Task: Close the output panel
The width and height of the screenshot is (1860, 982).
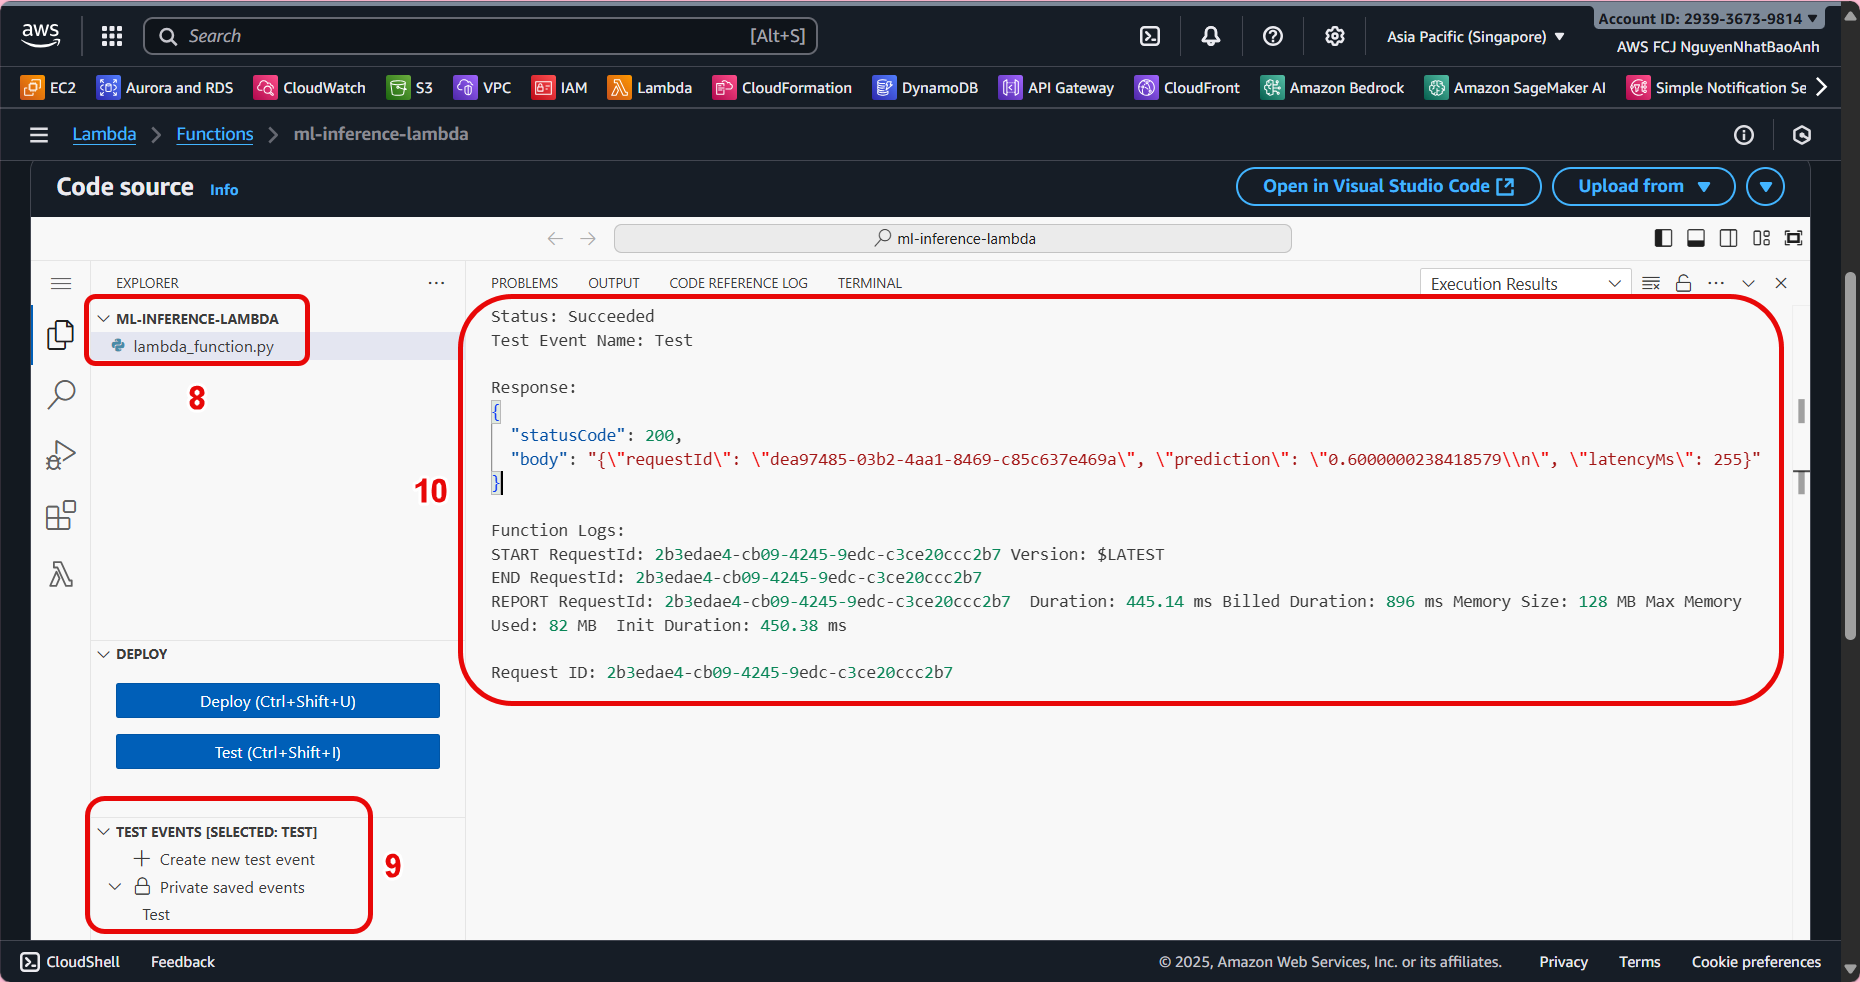Action: [x=1781, y=283]
